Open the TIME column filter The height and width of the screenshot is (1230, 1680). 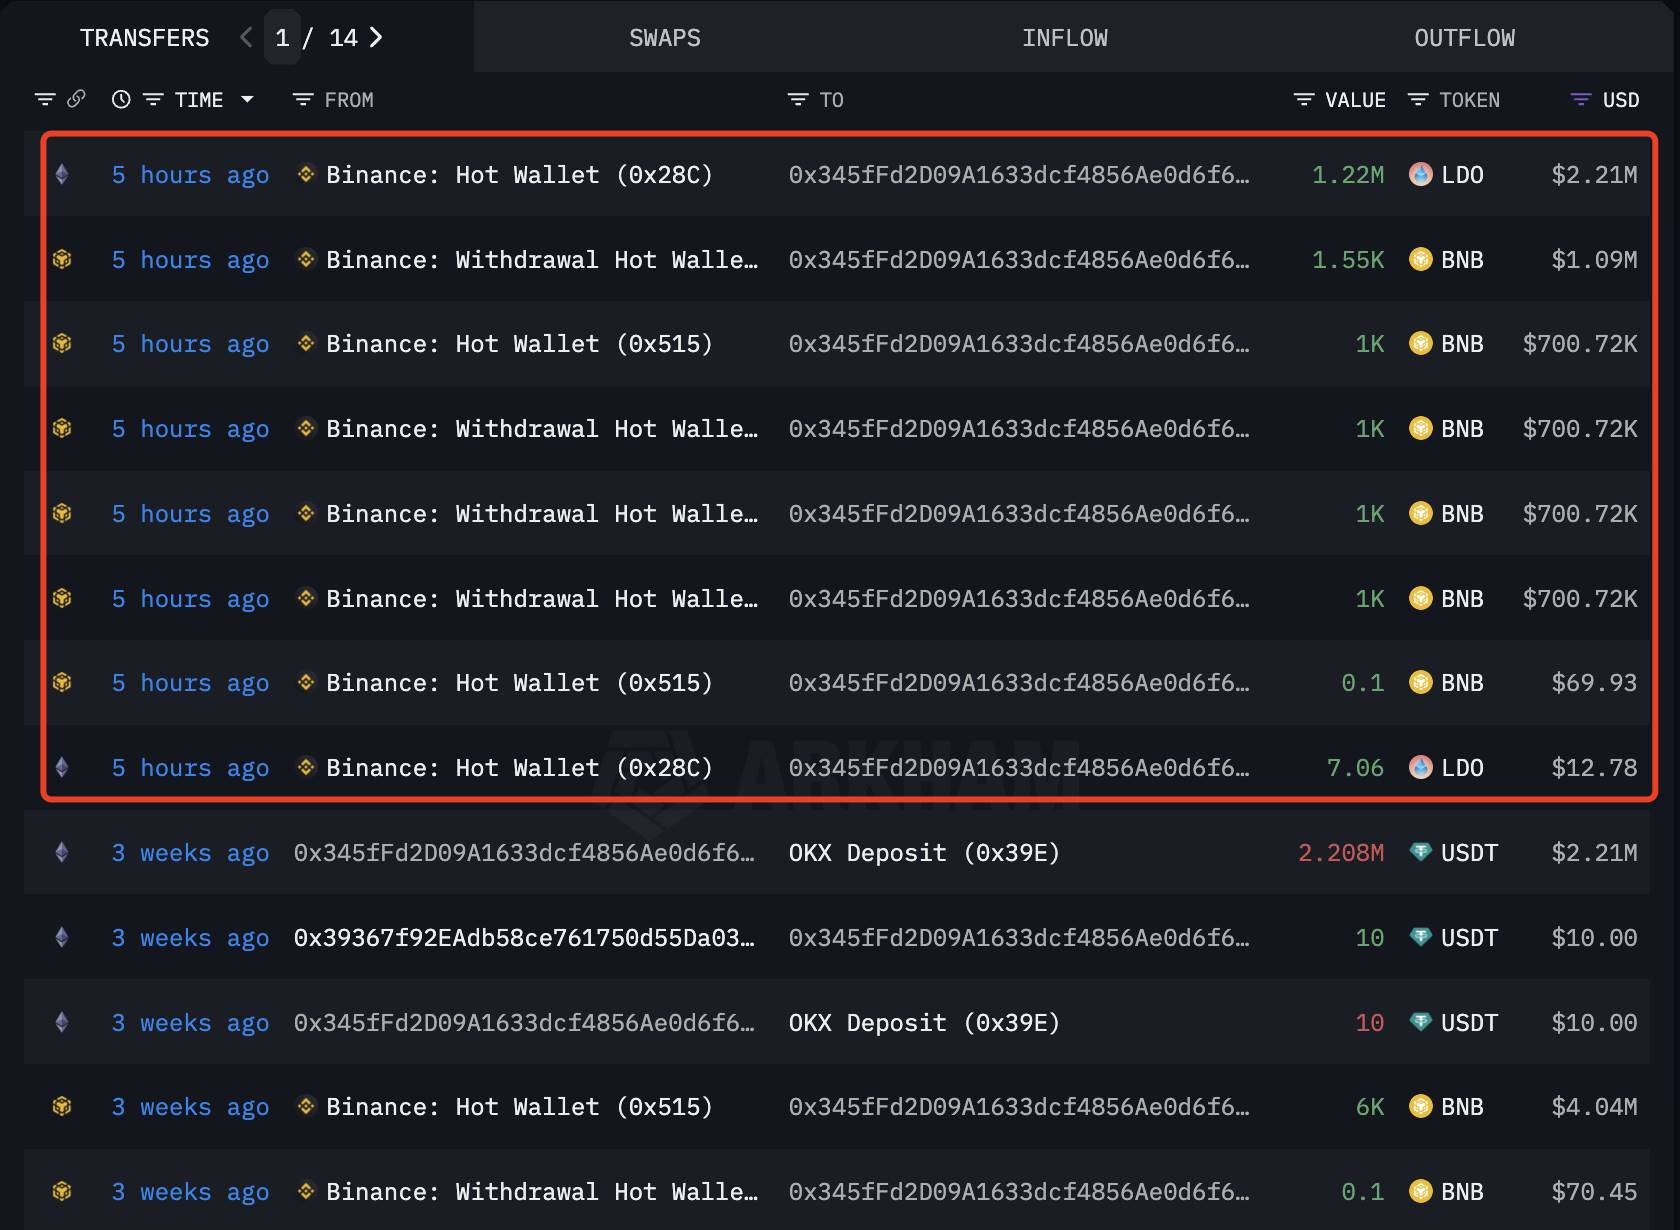(x=153, y=100)
